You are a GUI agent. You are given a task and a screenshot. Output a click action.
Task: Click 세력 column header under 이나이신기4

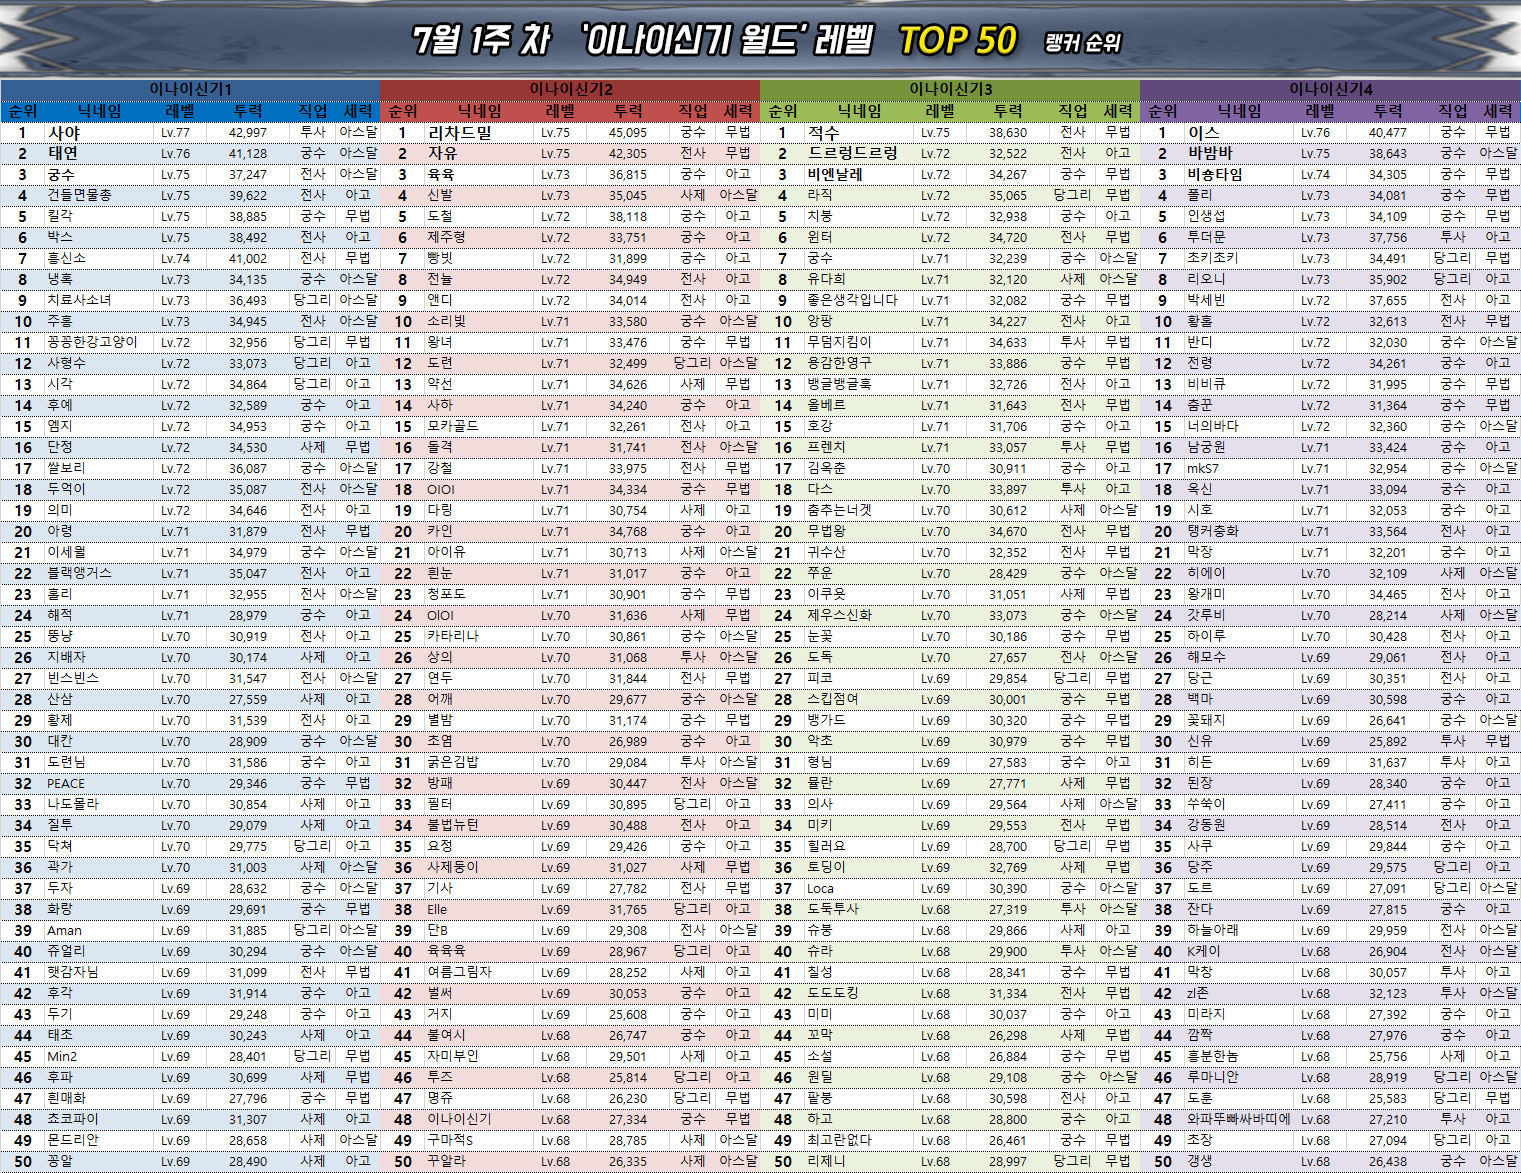[1498, 111]
